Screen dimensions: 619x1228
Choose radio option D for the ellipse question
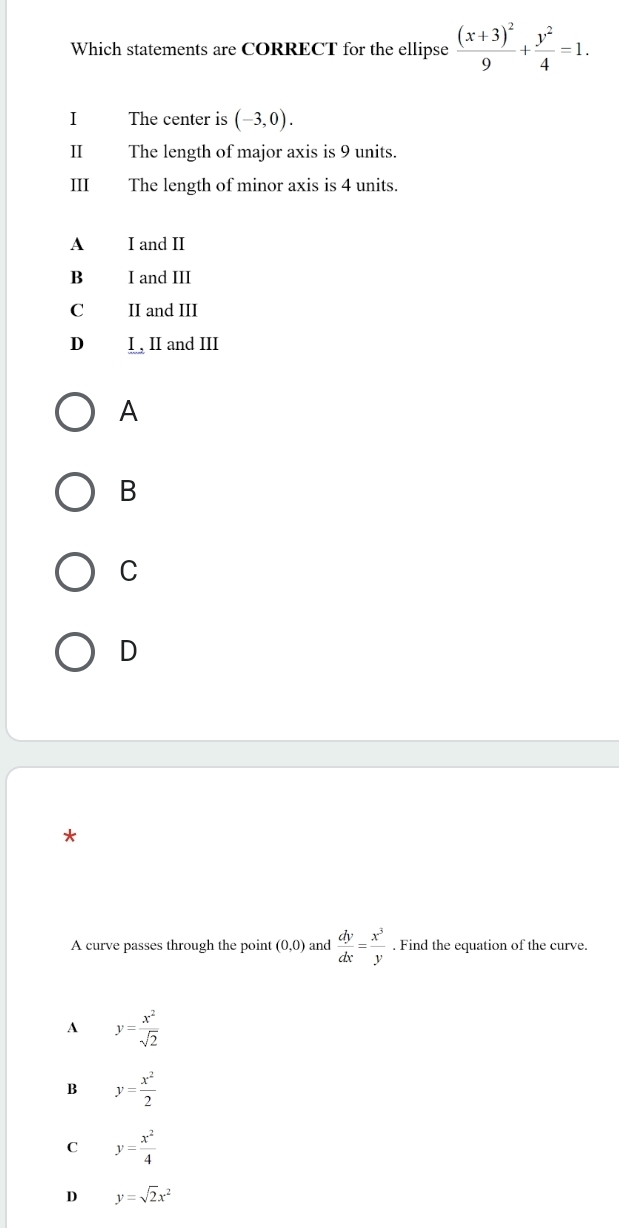(x=76, y=651)
